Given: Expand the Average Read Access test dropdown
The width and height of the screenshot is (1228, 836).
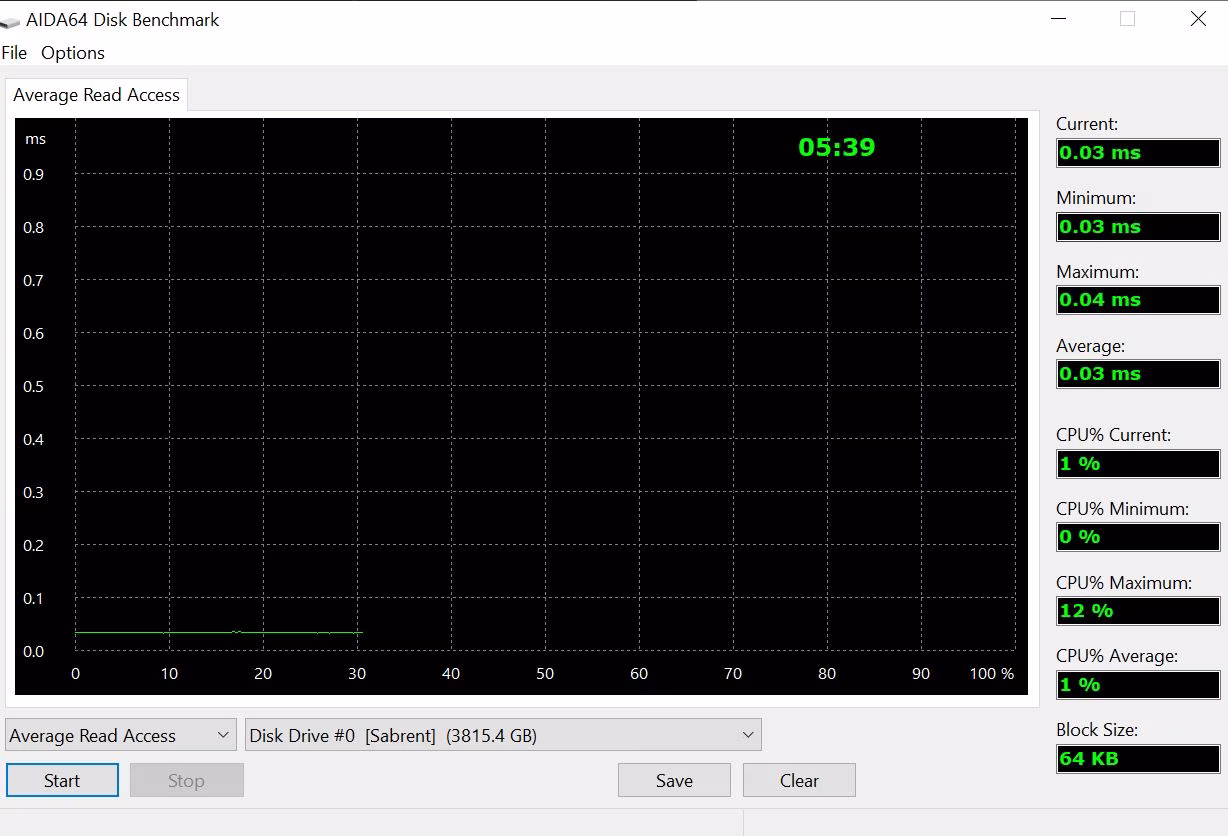Looking at the screenshot, I should [x=121, y=736].
